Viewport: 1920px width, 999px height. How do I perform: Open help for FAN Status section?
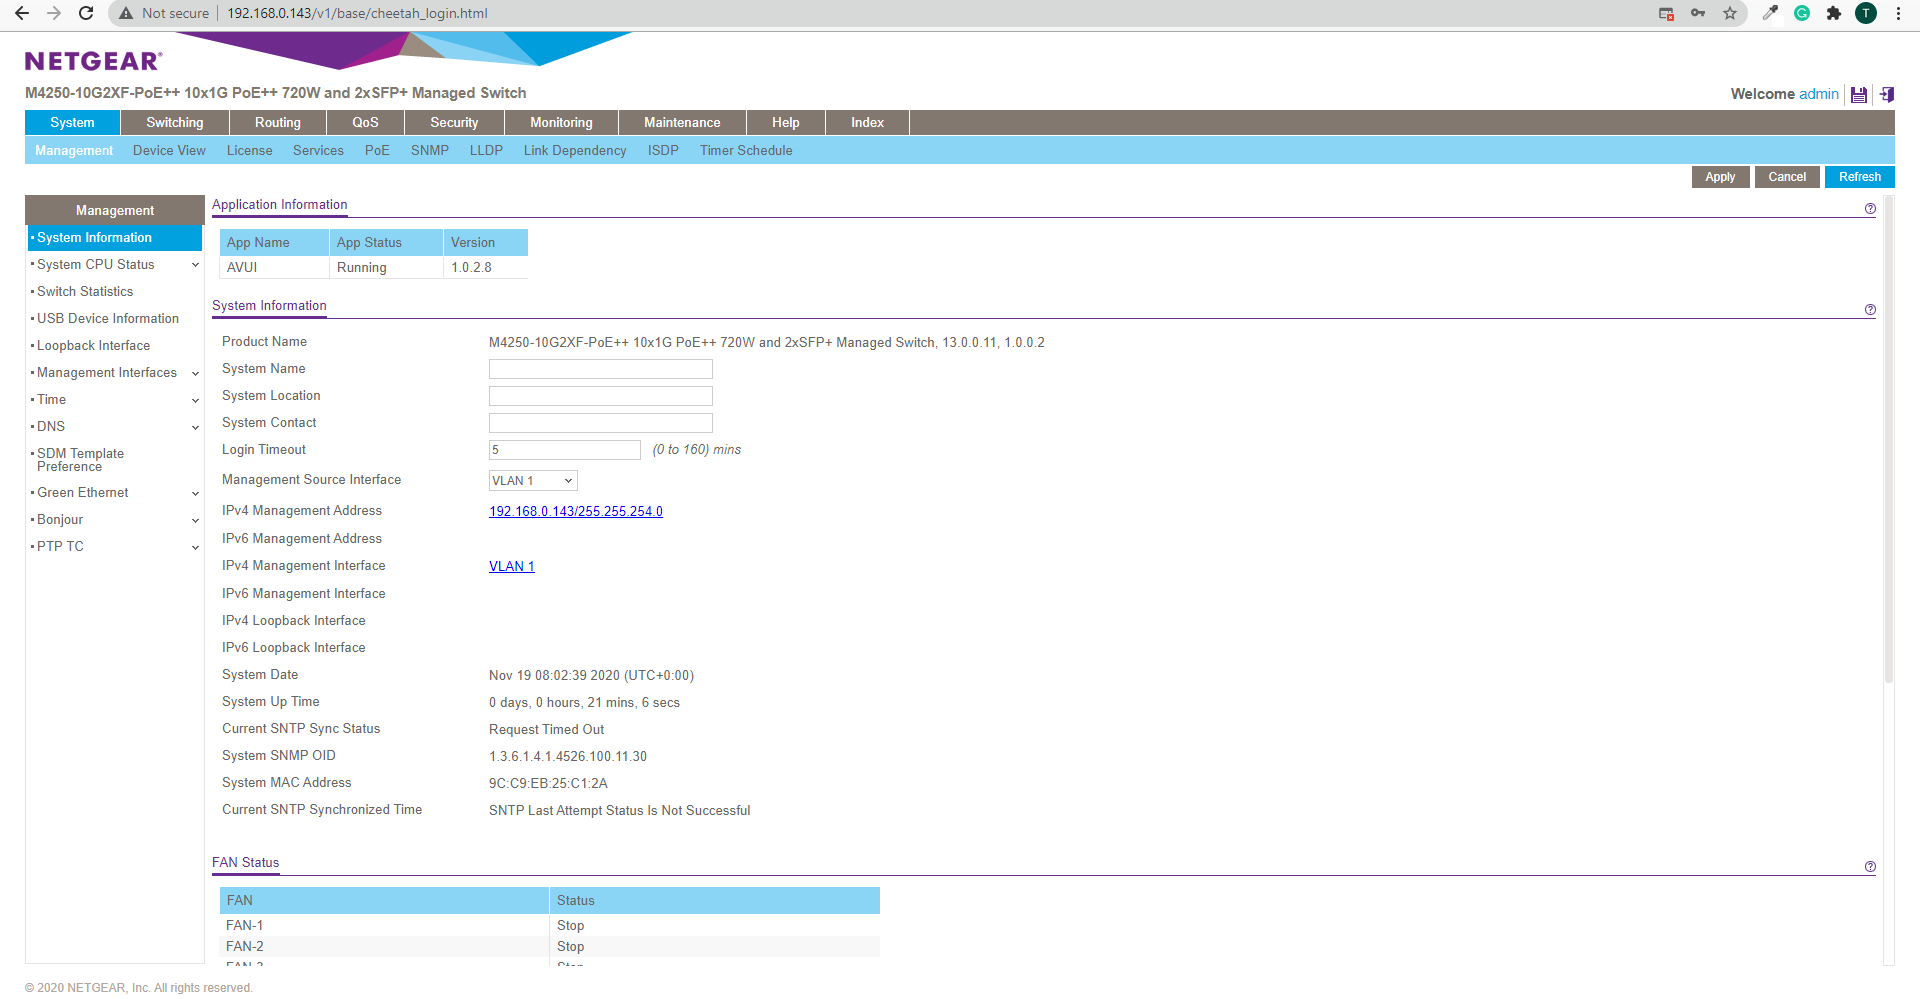click(1870, 867)
